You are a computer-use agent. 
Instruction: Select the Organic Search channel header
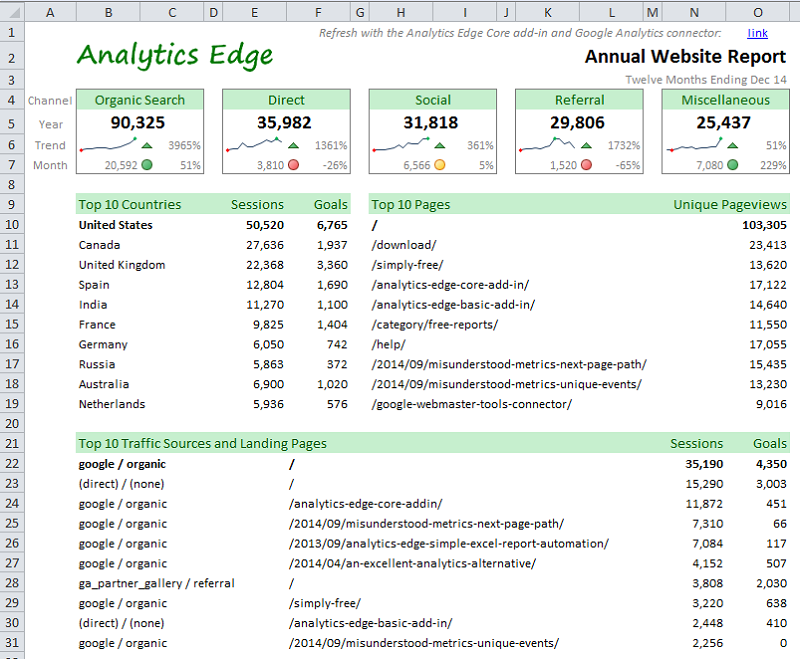pyautogui.click(x=140, y=100)
